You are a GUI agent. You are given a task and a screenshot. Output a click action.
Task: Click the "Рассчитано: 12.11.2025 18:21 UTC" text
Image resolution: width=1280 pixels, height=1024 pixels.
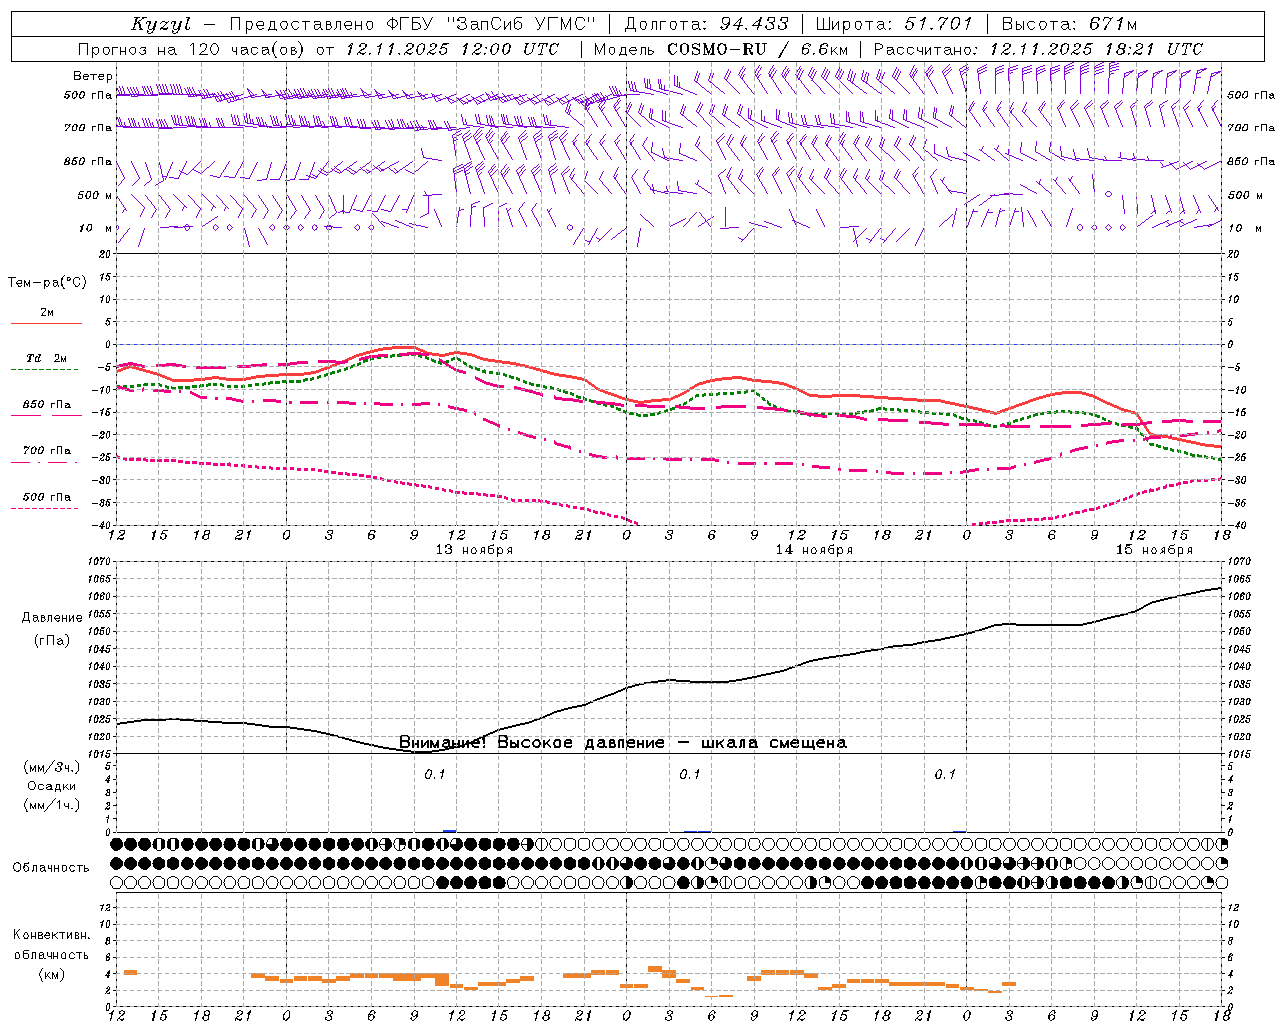tap(1038, 49)
